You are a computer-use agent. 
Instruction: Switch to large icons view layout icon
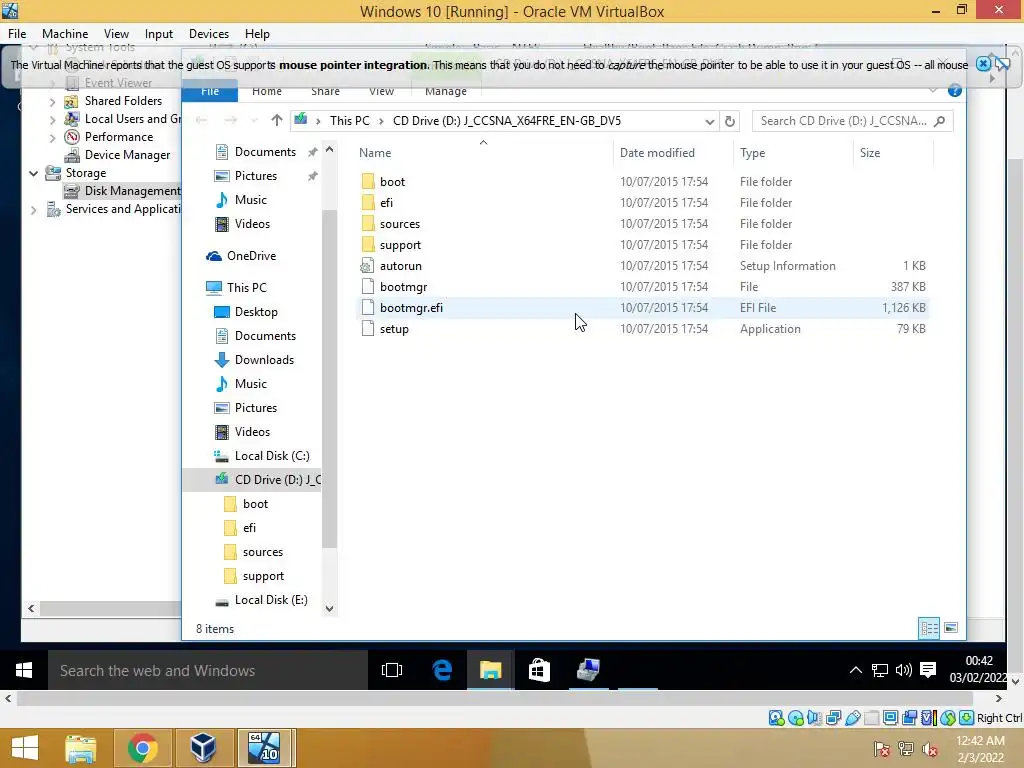951,628
